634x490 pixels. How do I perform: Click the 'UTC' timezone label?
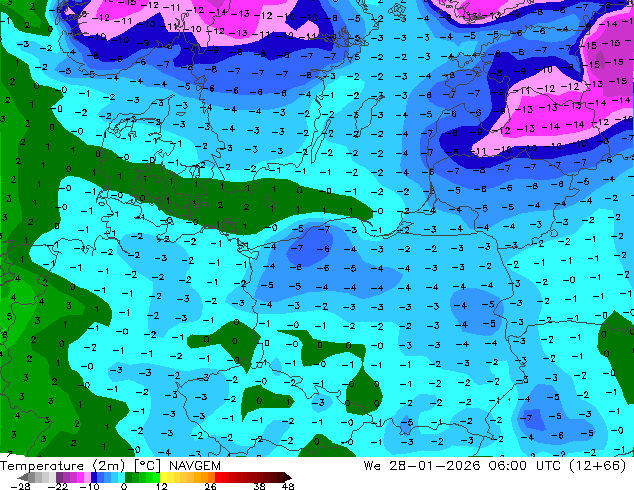click(548, 466)
